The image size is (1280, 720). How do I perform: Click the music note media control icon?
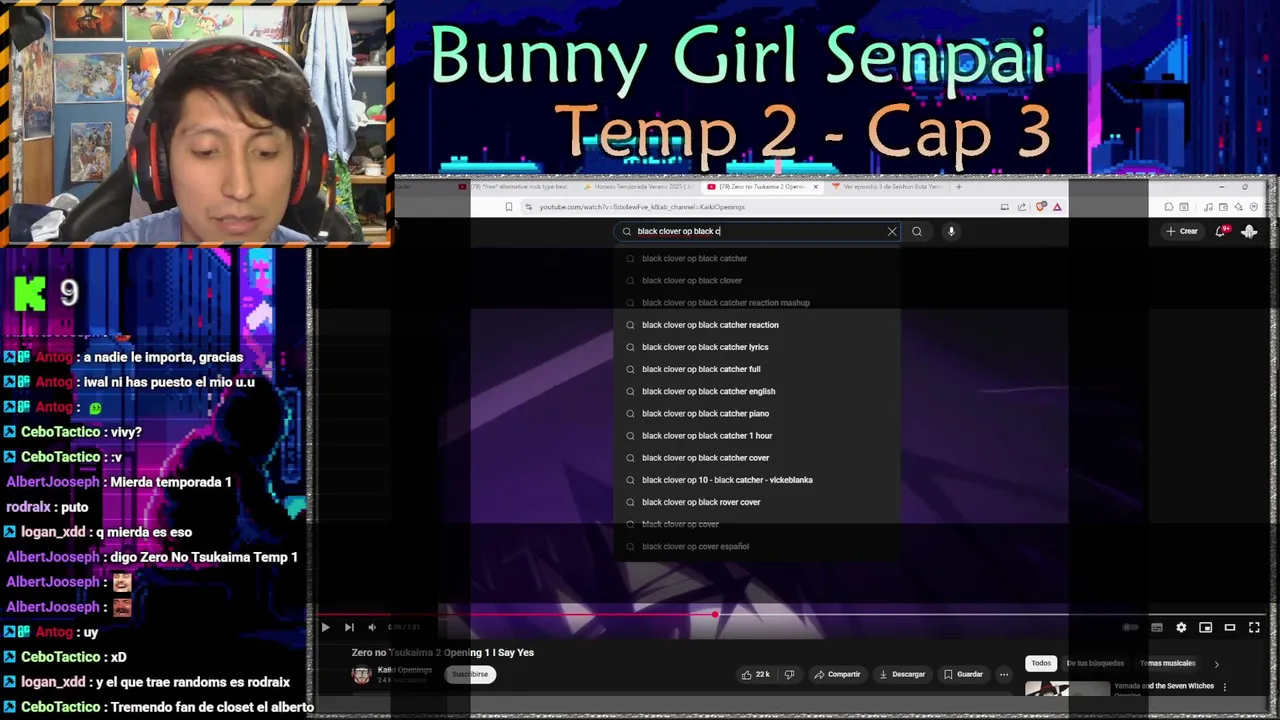pyautogui.click(x=1208, y=207)
